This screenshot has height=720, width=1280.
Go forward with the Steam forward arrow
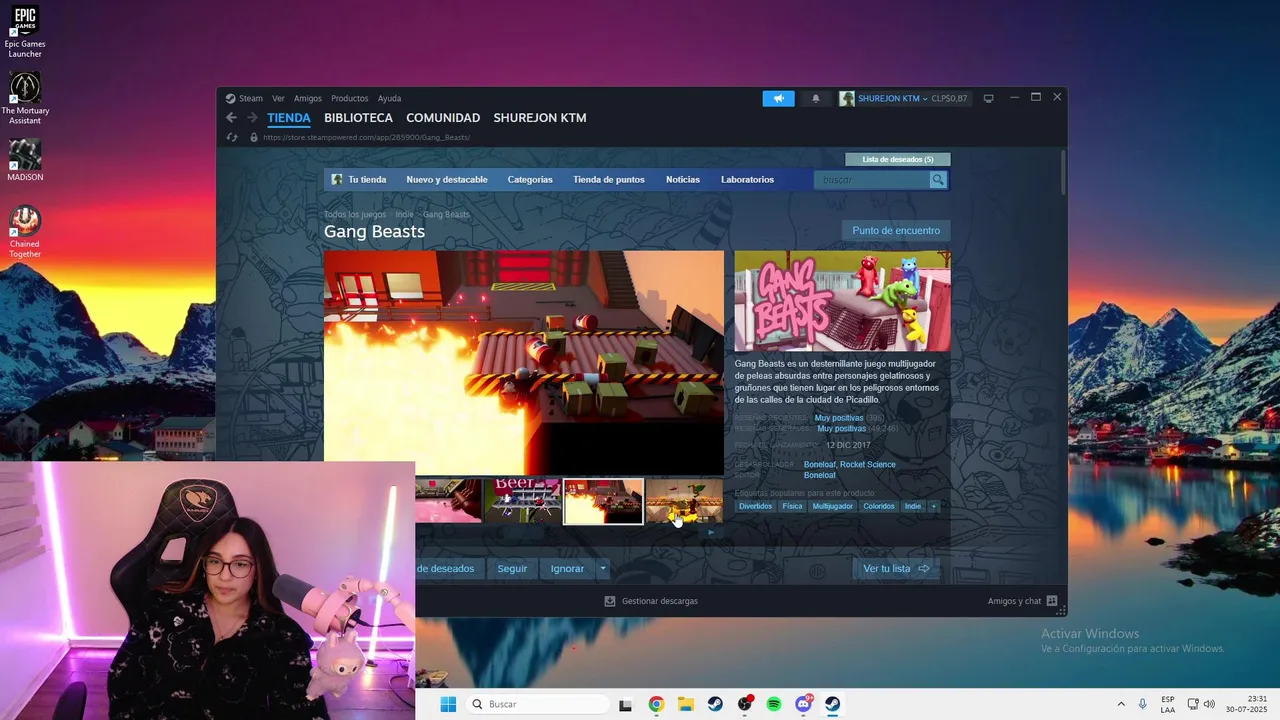[253, 118]
